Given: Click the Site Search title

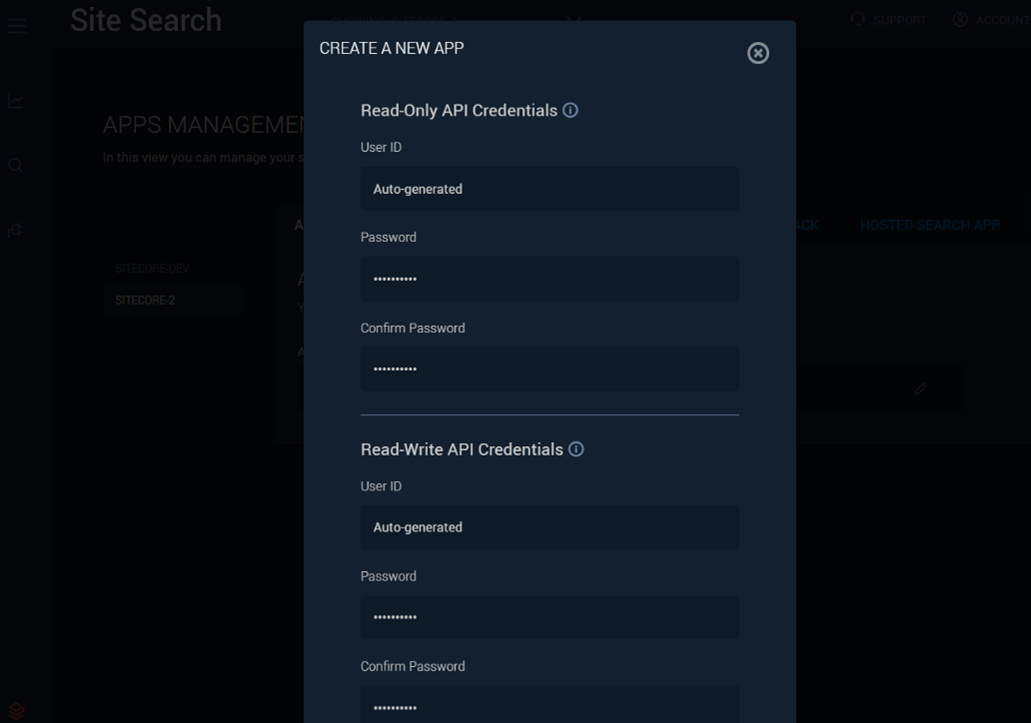Looking at the screenshot, I should coord(146,20).
